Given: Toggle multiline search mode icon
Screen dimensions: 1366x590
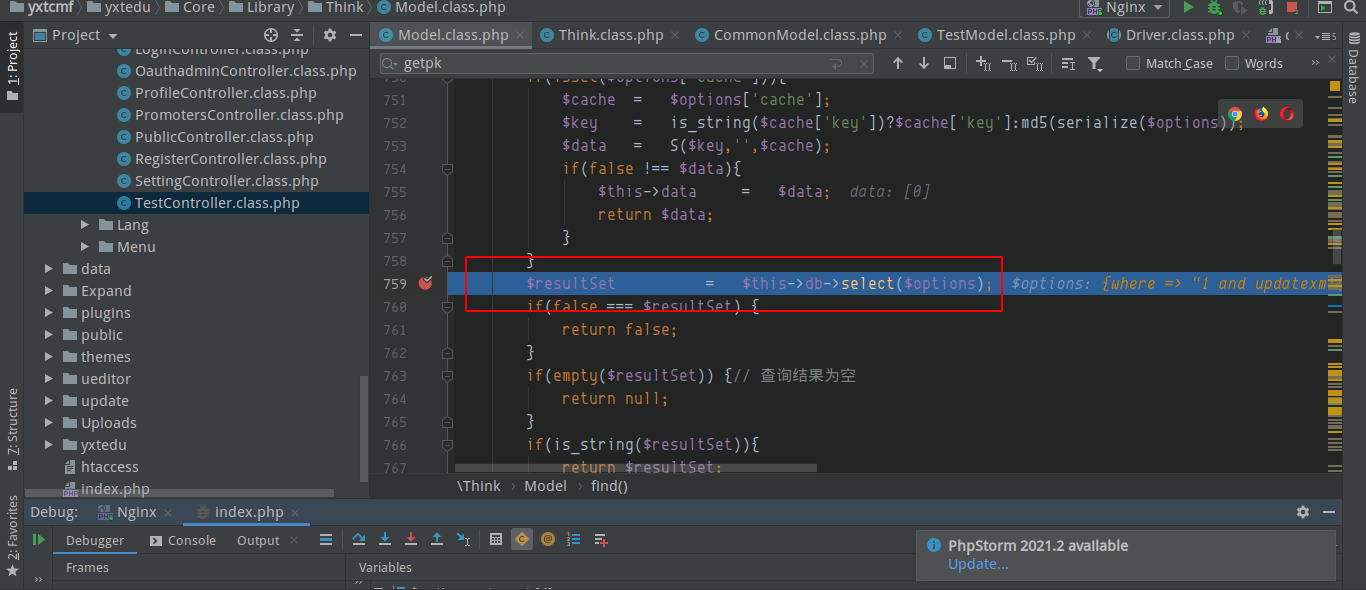Looking at the screenshot, I should 1068,63.
